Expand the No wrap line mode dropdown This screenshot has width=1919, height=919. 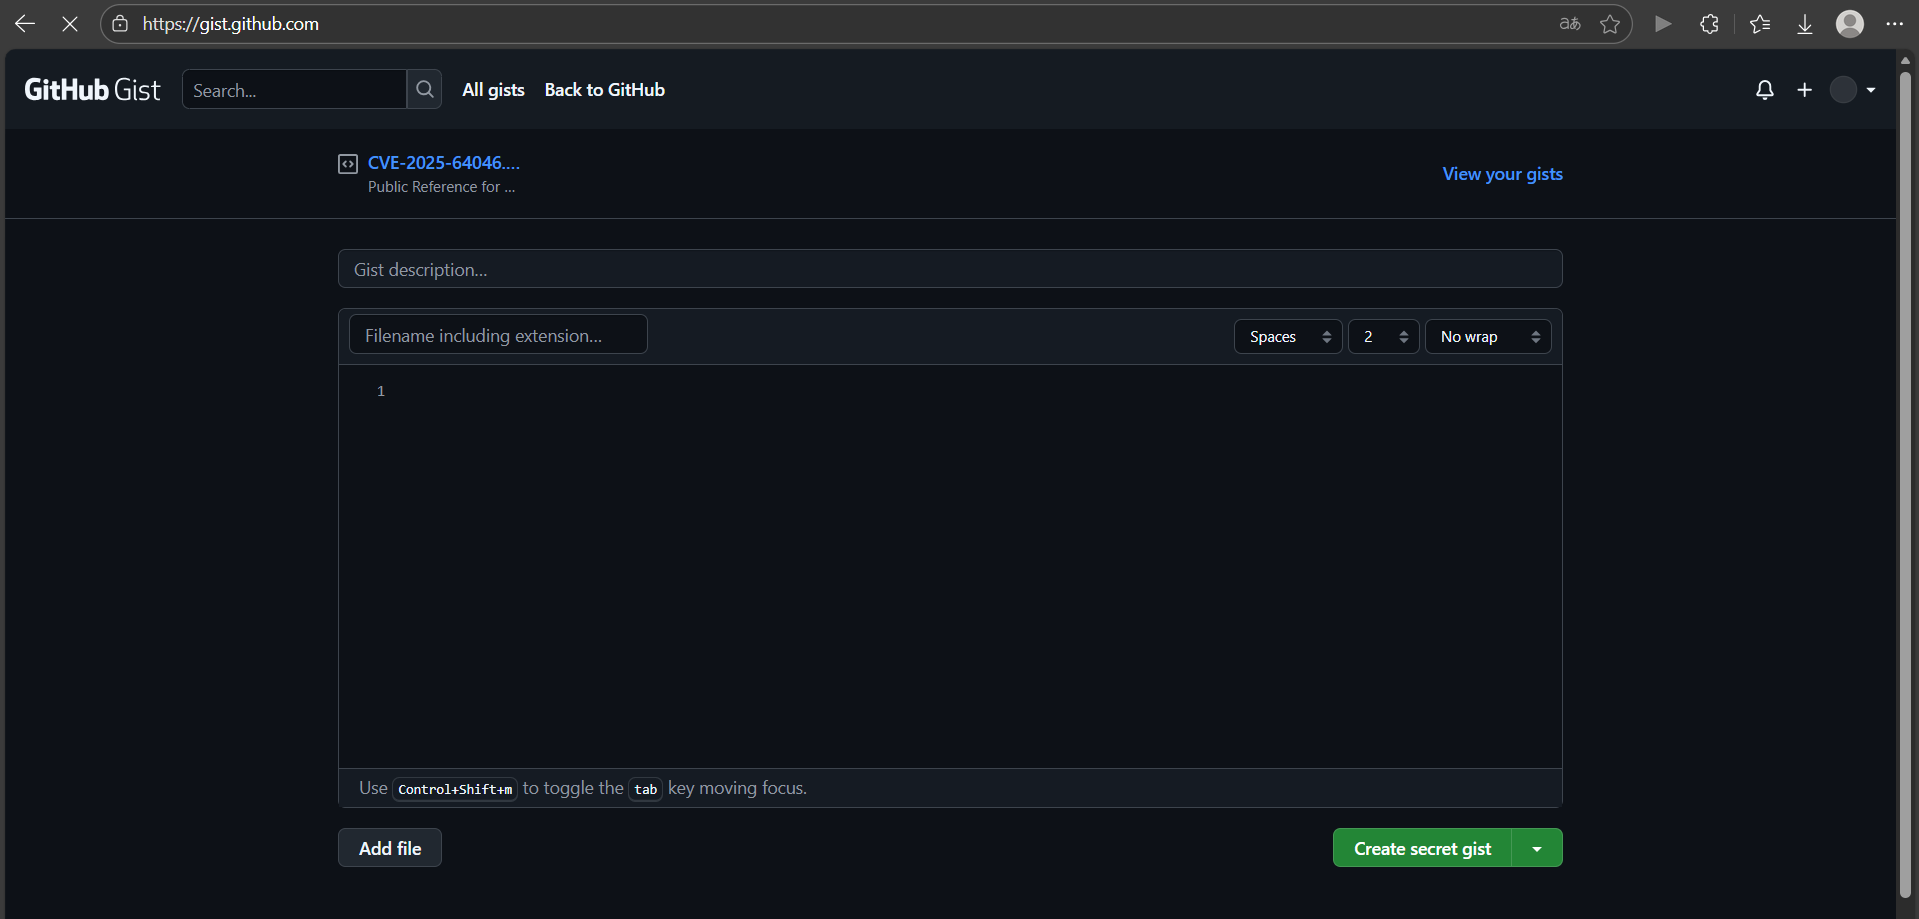click(x=1488, y=337)
